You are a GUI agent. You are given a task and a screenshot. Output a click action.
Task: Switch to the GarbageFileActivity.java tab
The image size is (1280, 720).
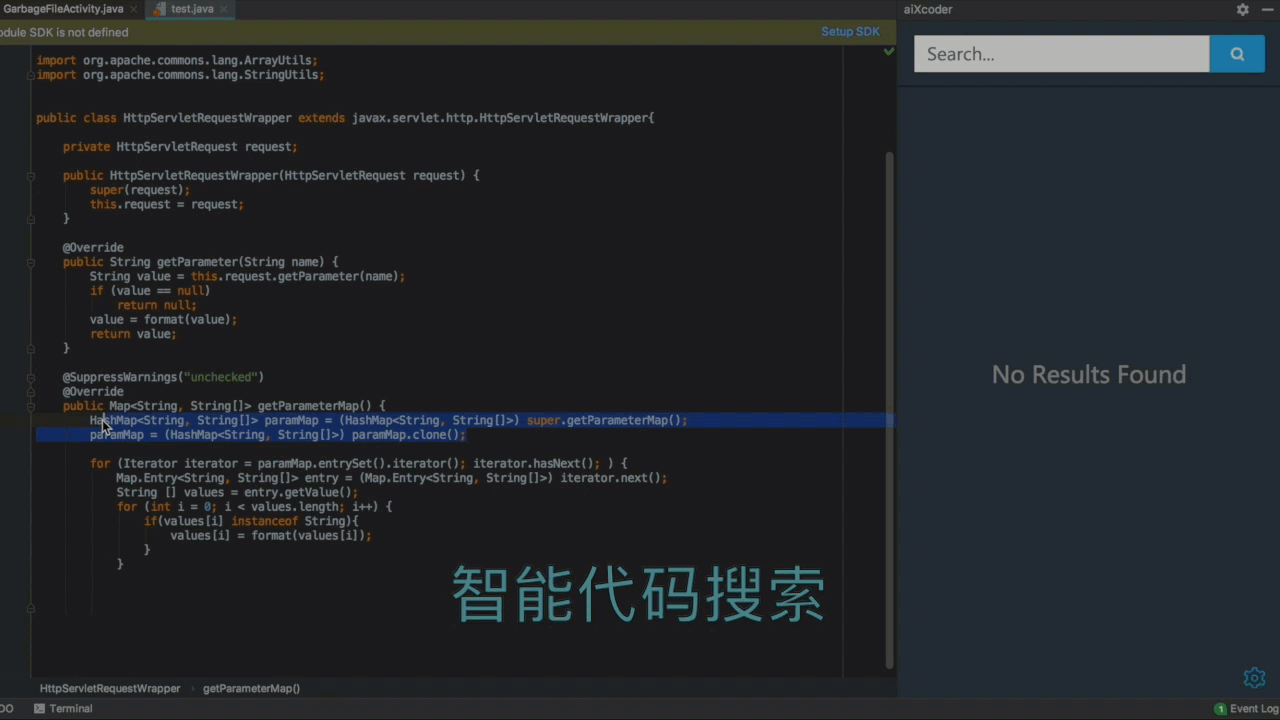point(62,9)
